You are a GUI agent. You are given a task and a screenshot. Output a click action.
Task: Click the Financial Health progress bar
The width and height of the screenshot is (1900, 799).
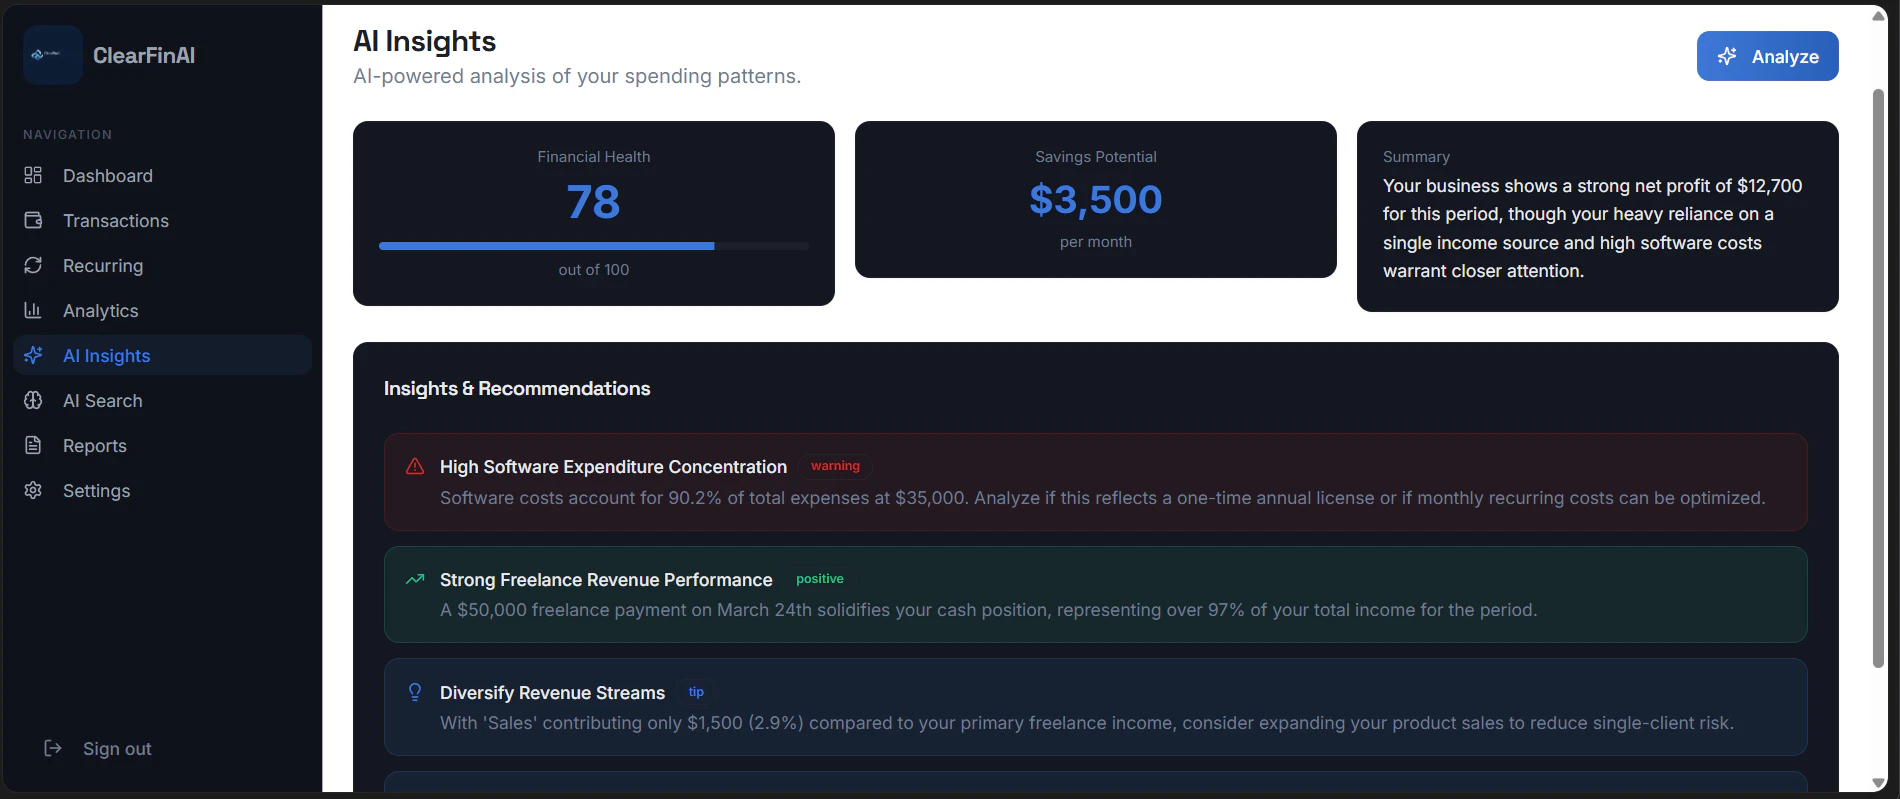coord(594,245)
